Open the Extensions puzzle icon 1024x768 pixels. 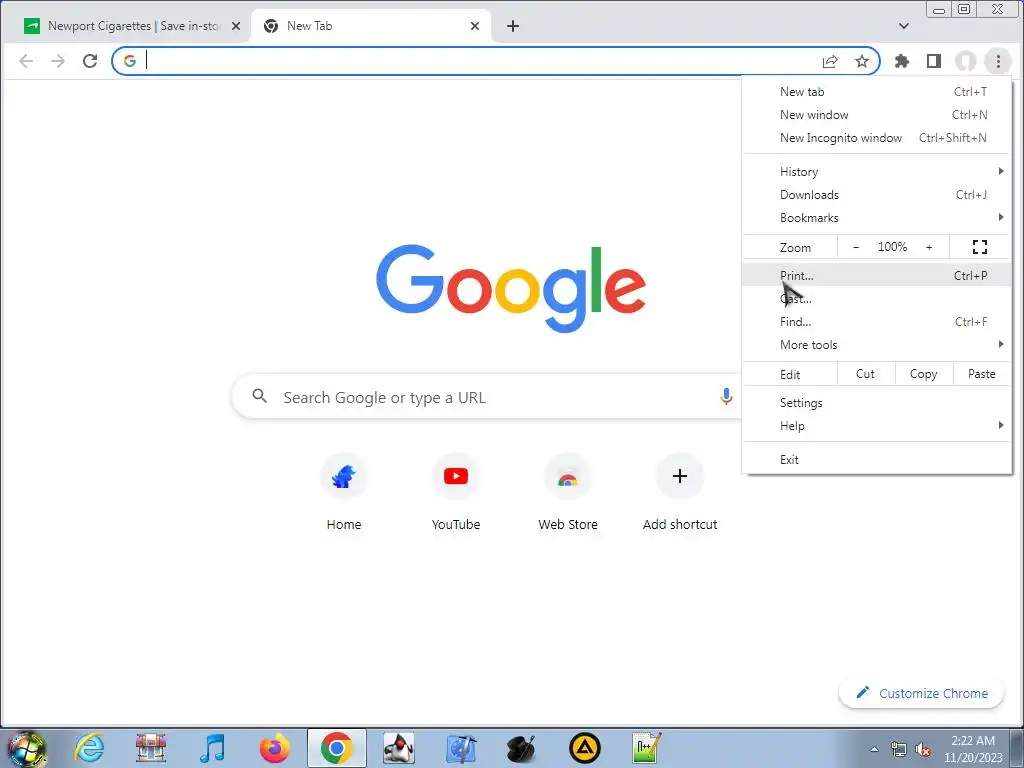902,61
